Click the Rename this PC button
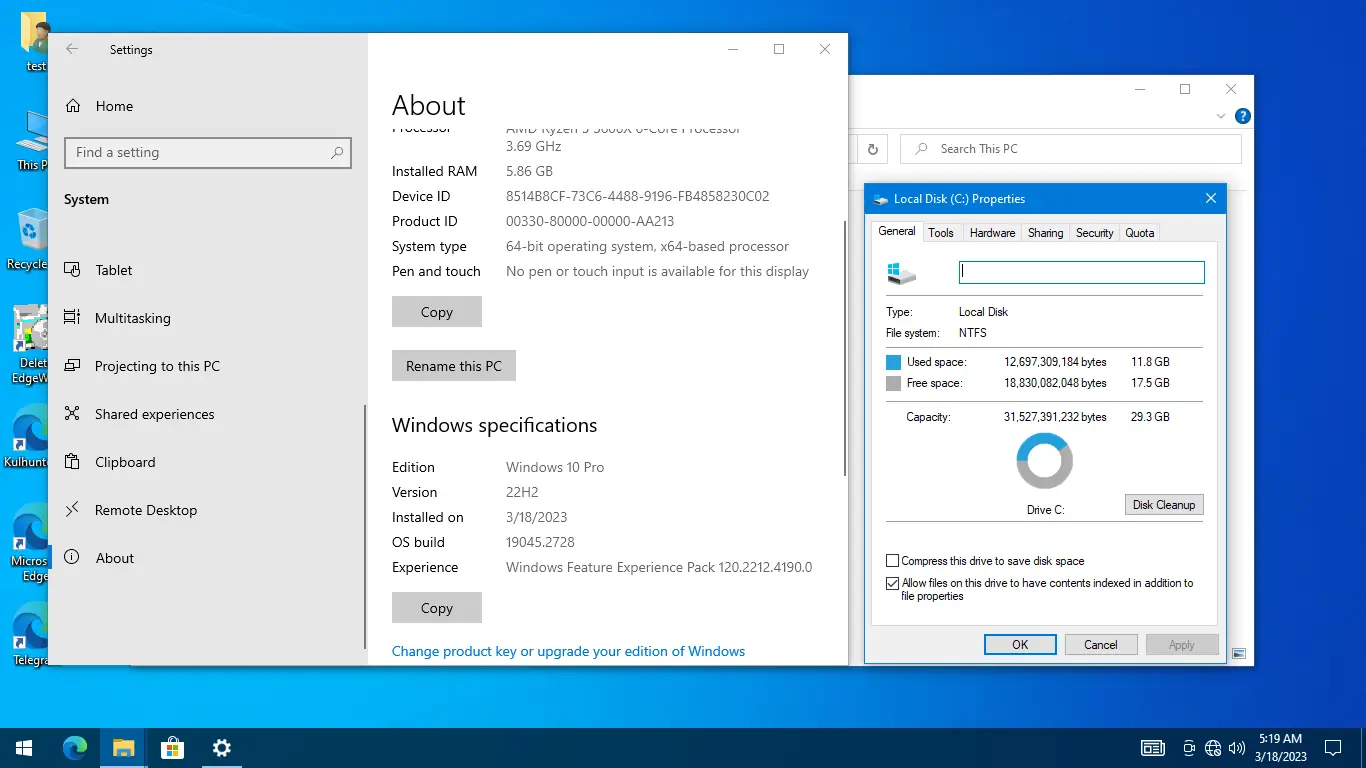This screenshot has width=1366, height=768. [x=453, y=365]
